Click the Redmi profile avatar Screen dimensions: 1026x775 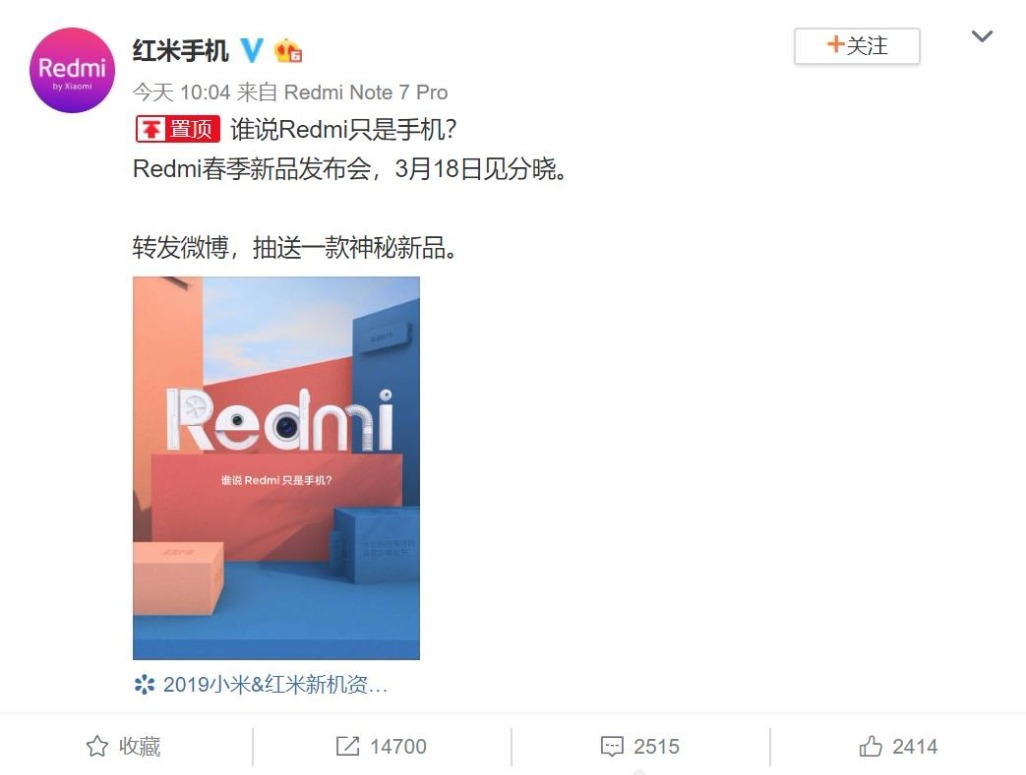pos(72,70)
